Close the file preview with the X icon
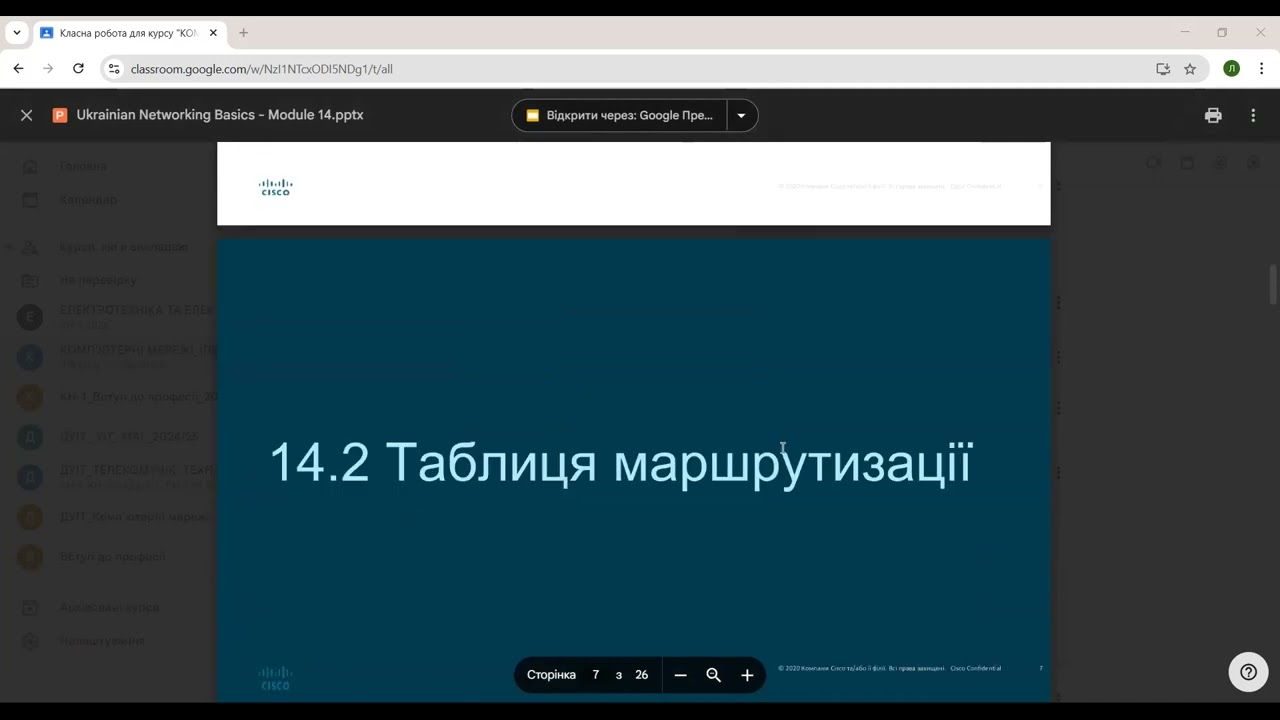 point(27,115)
